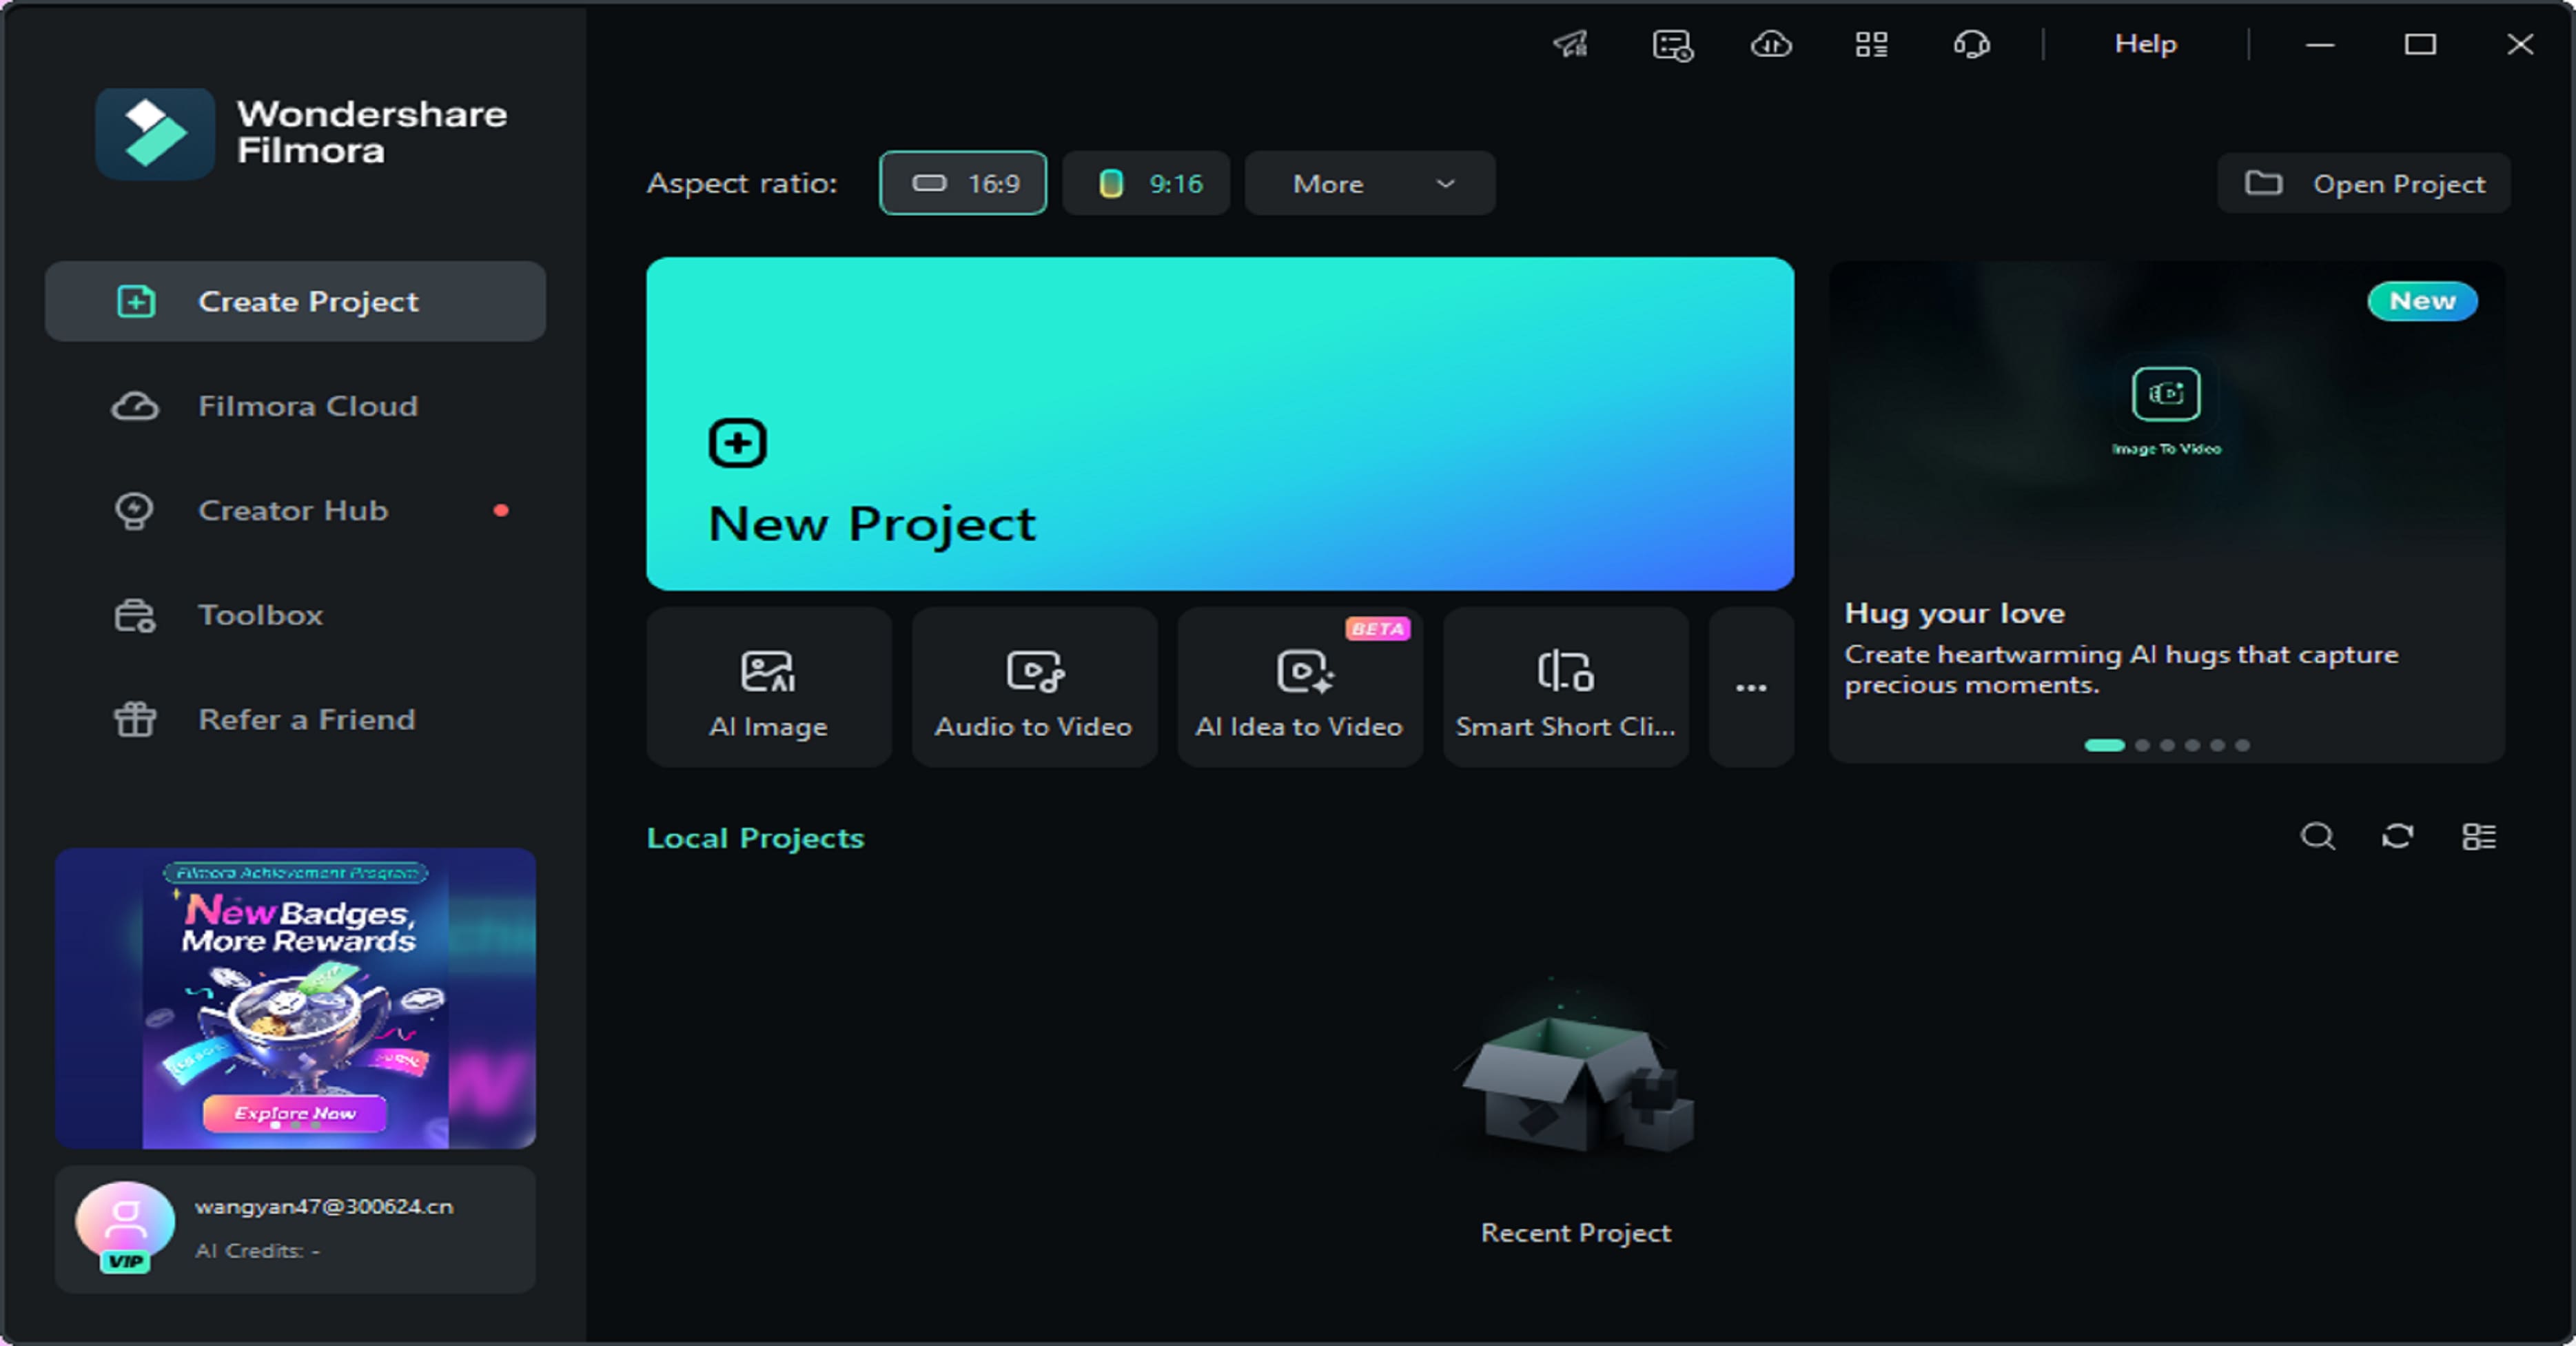
Task: Click the paper plane send icon in title bar
Action: (x=1571, y=44)
